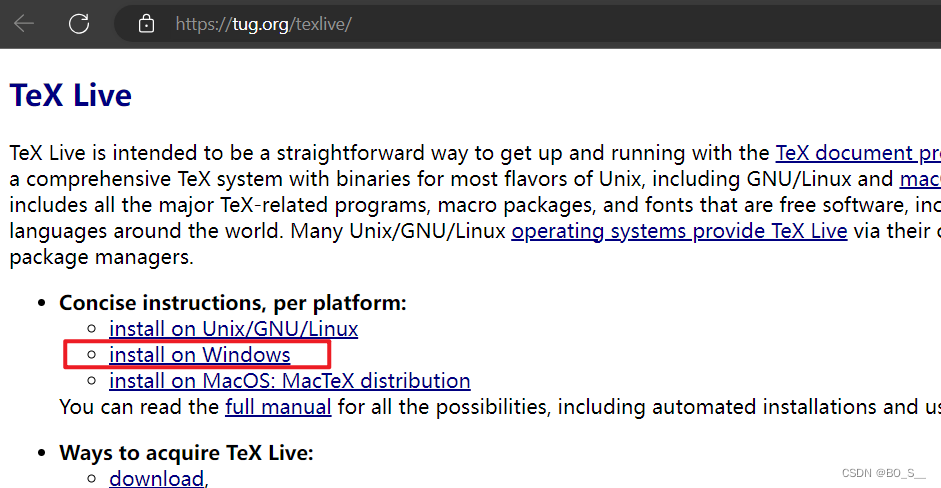941x488 pixels.
Task: Click hollow bullet before 'install on Windows'
Action: (91, 355)
